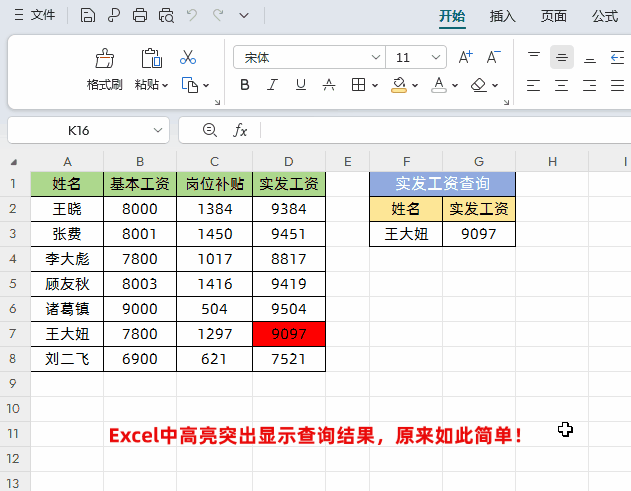Toggle Bold formatting
The width and height of the screenshot is (631, 491).
click(x=245, y=86)
